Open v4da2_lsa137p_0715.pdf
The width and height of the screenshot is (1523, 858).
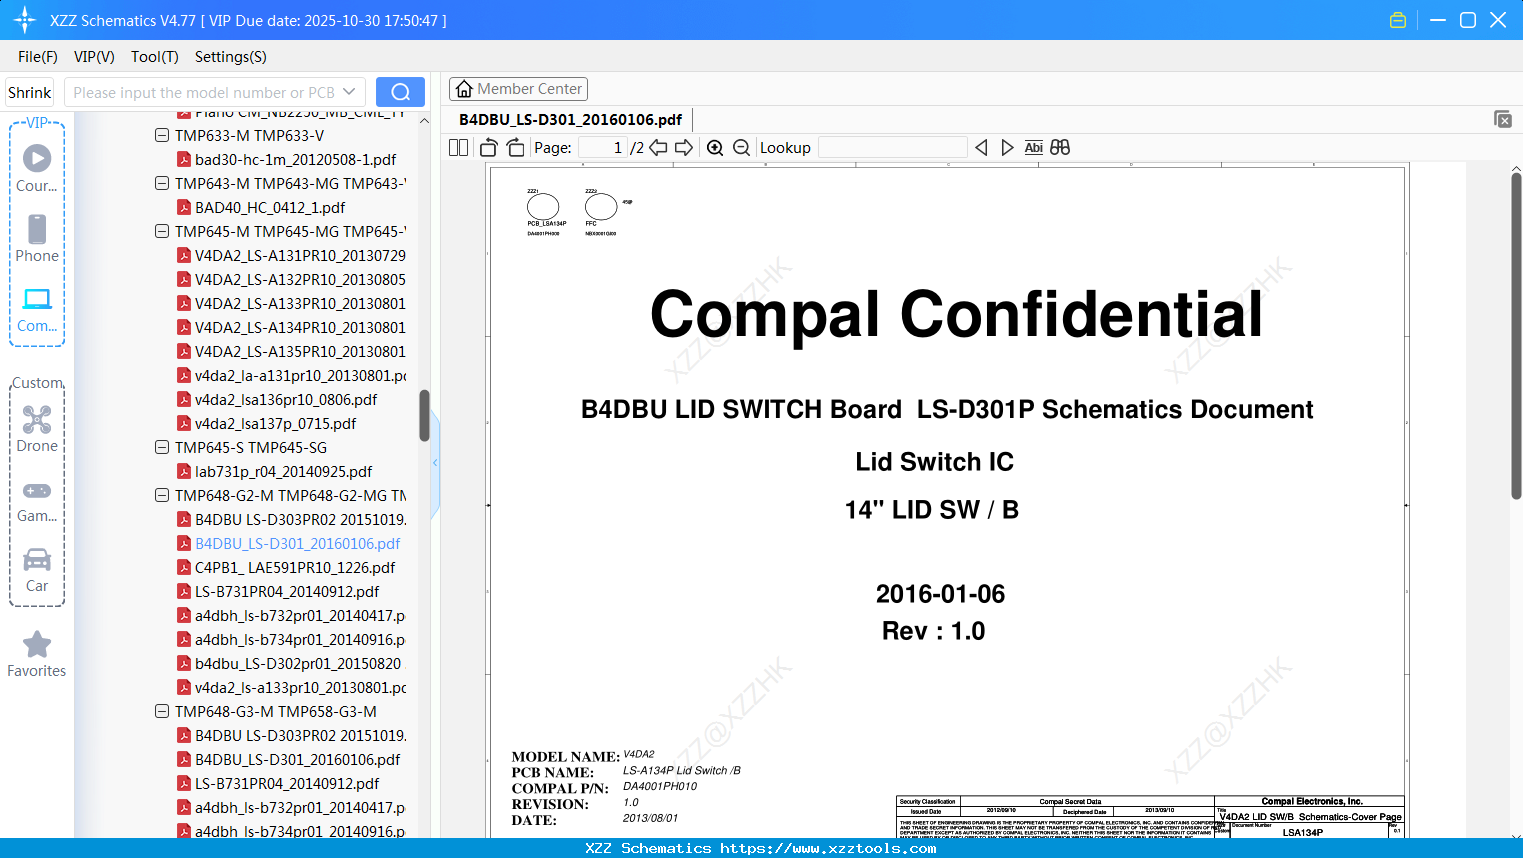(275, 423)
